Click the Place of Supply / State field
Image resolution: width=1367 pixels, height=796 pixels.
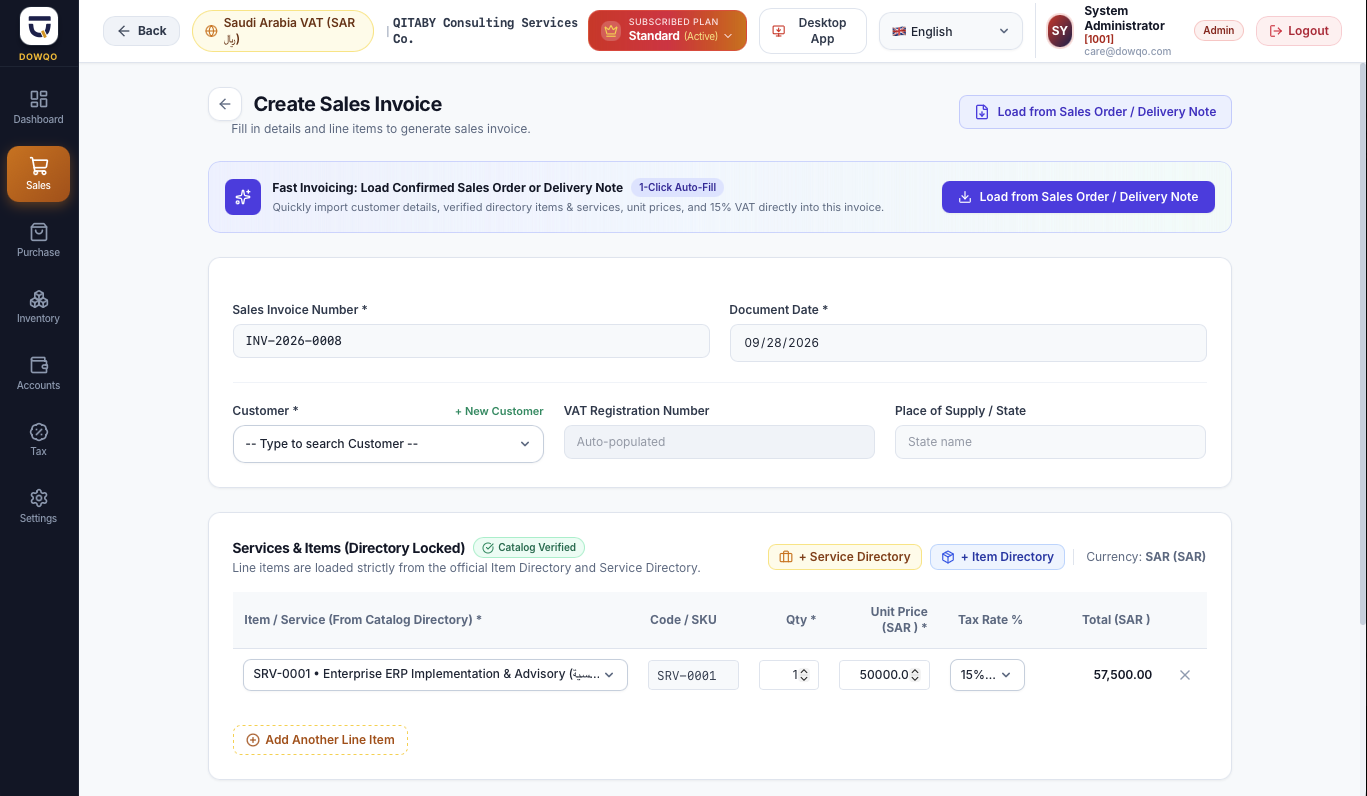click(x=1050, y=442)
